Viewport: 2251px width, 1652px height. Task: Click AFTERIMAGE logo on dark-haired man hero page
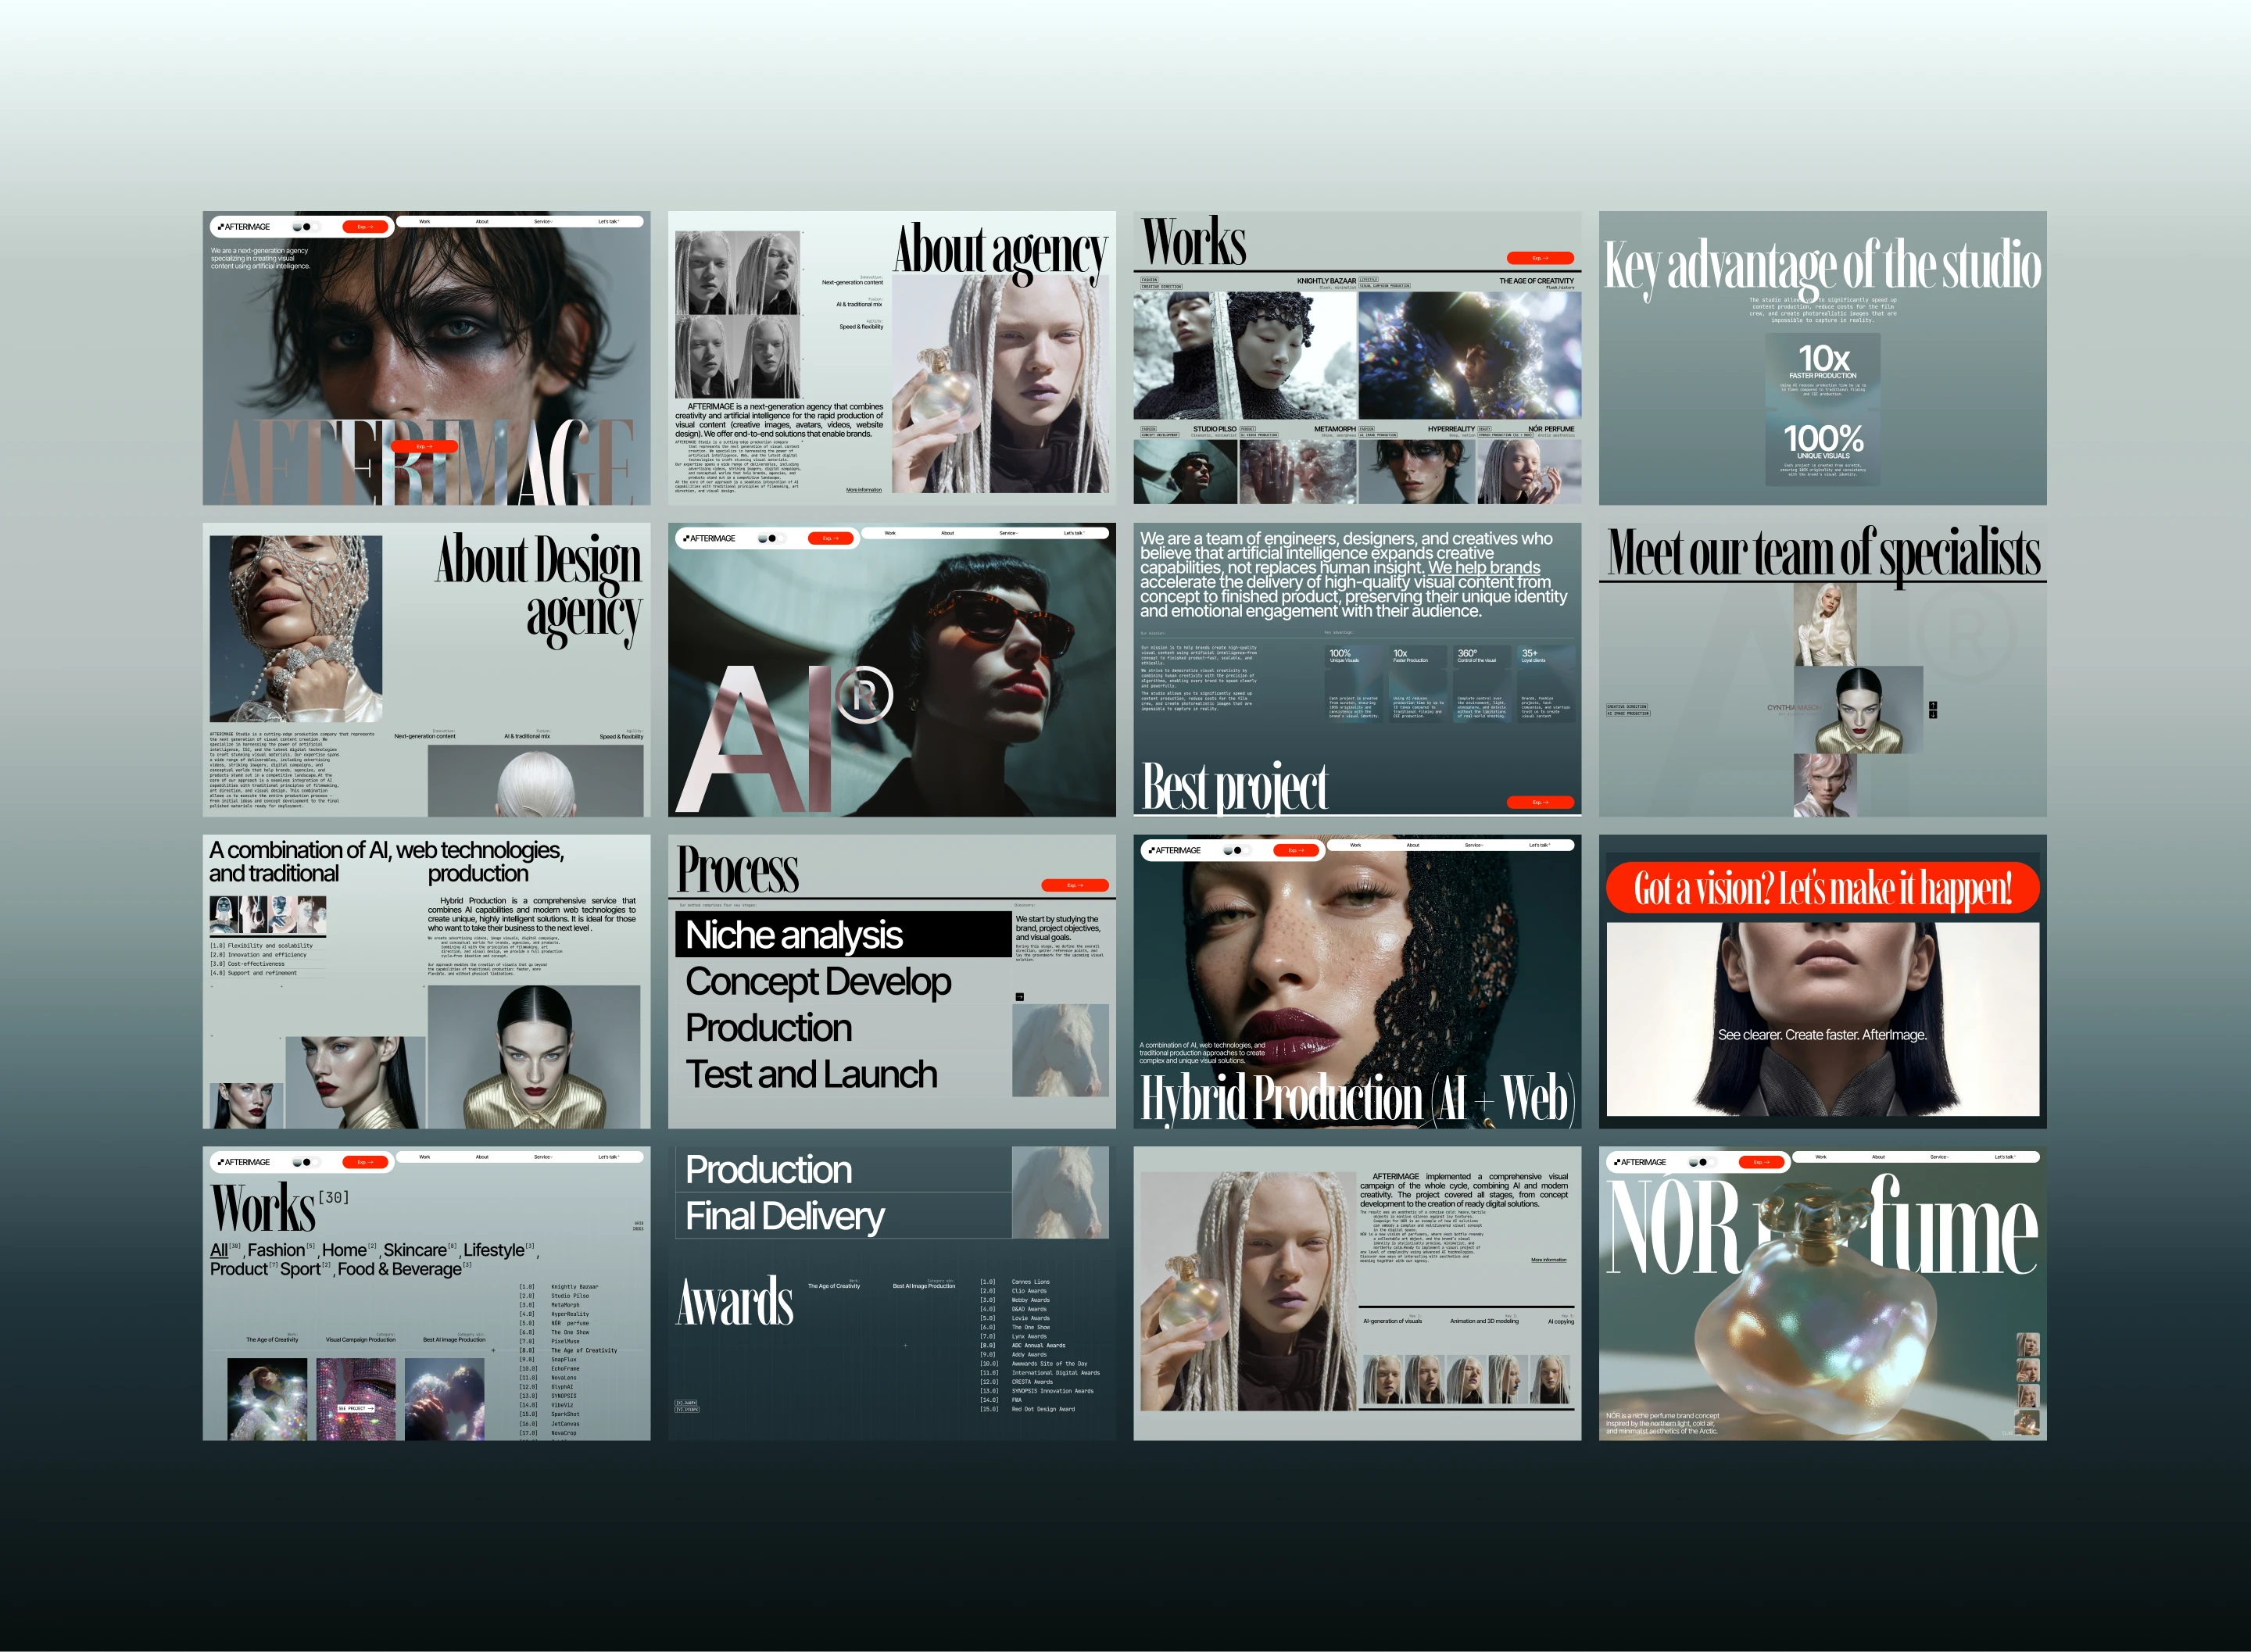click(x=244, y=227)
